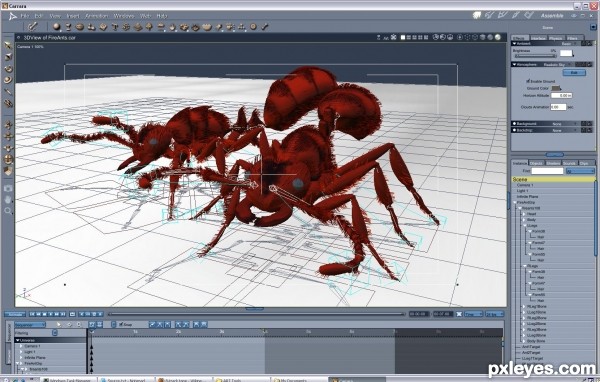Insert a text object with the T icon
This screenshot has height=382, width=600.
[x=114, y=27]
